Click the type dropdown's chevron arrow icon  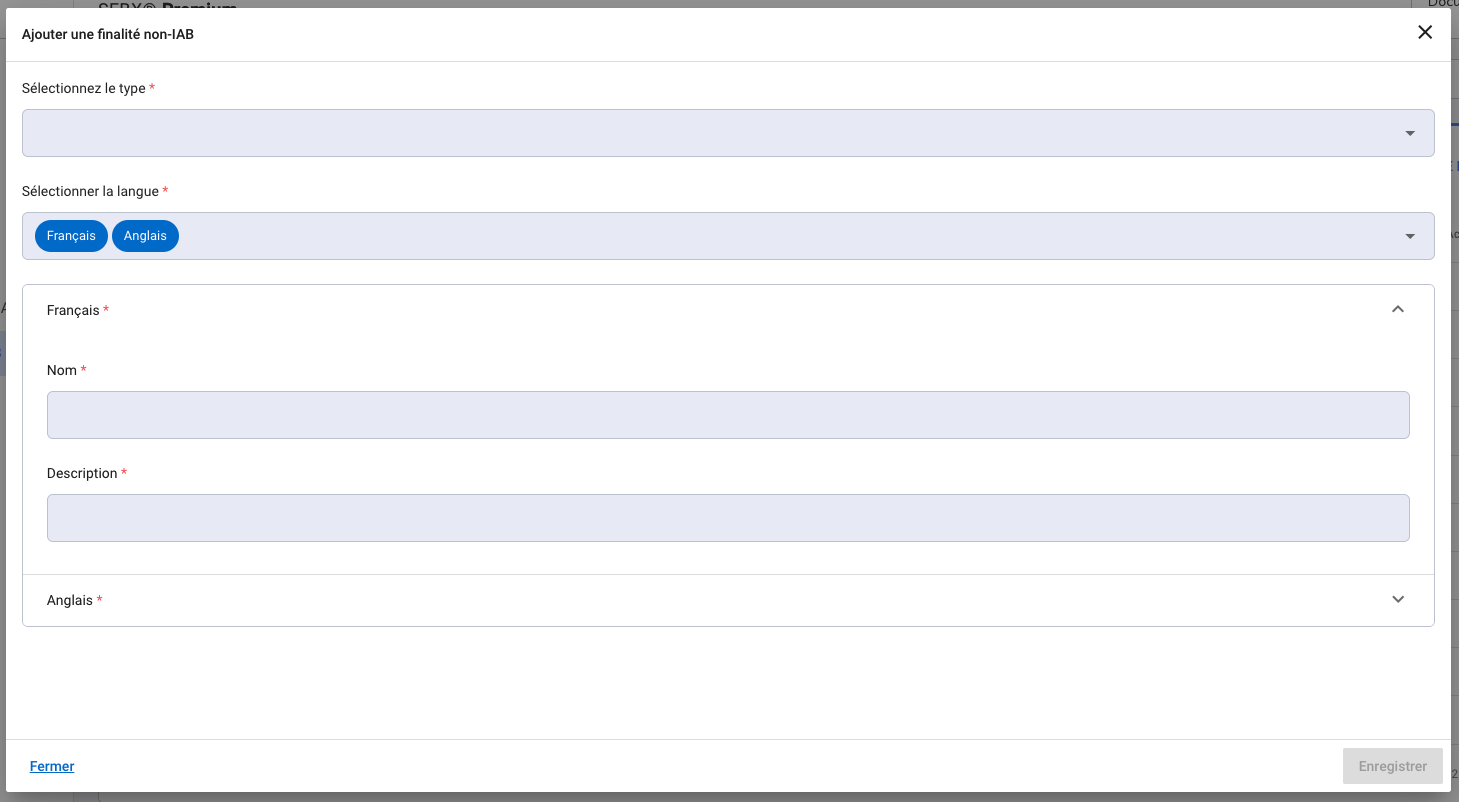pos(1410,132)
